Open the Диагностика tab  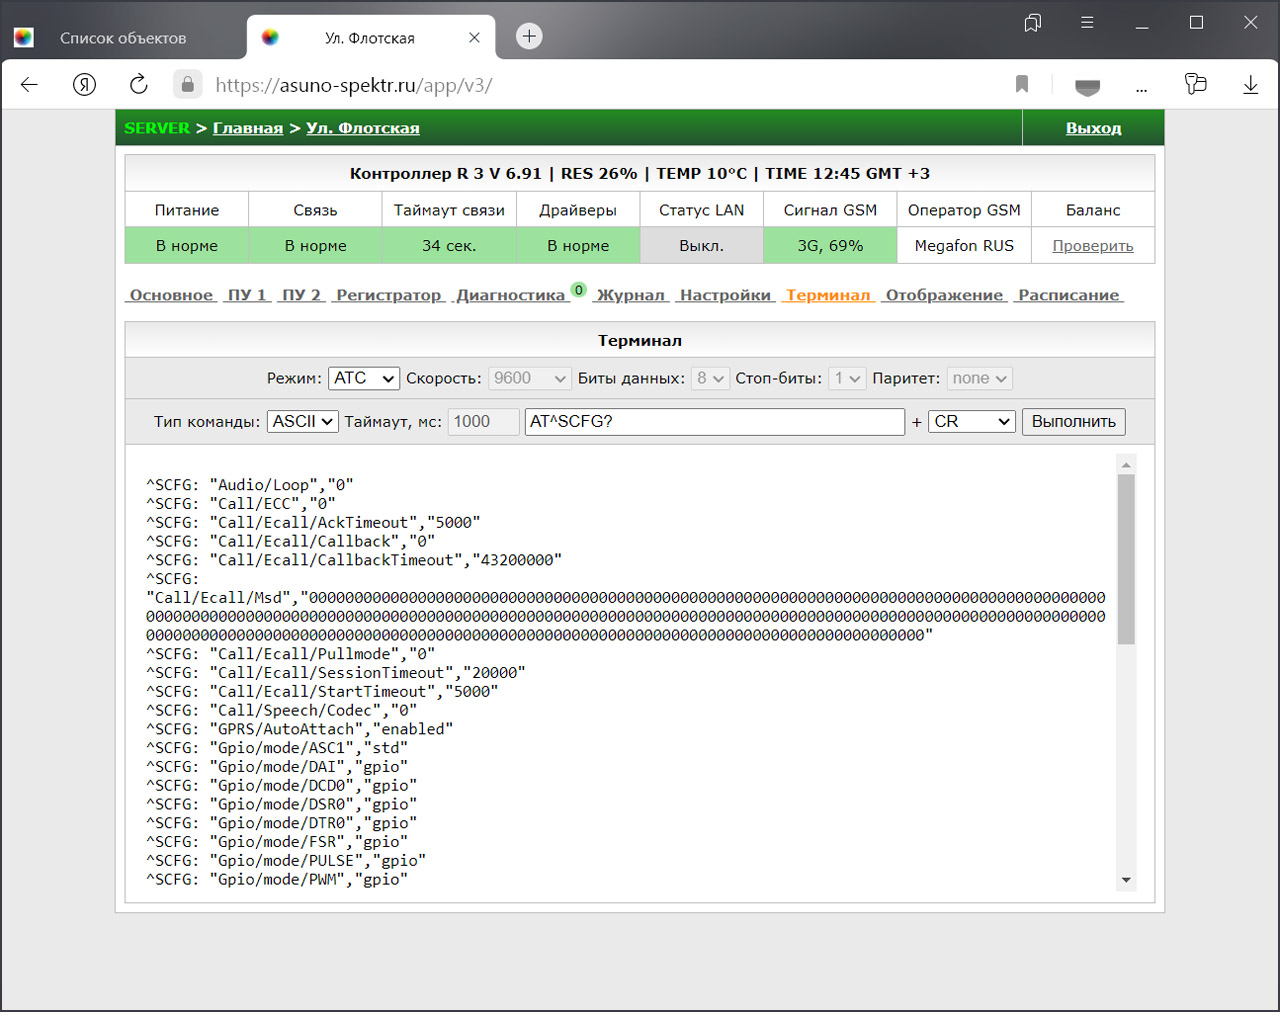click(x=511, y=295)
